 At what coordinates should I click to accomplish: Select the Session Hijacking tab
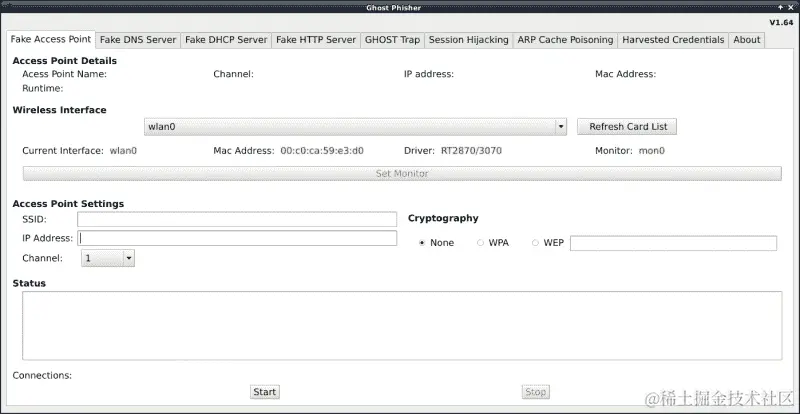click(468, 40)
